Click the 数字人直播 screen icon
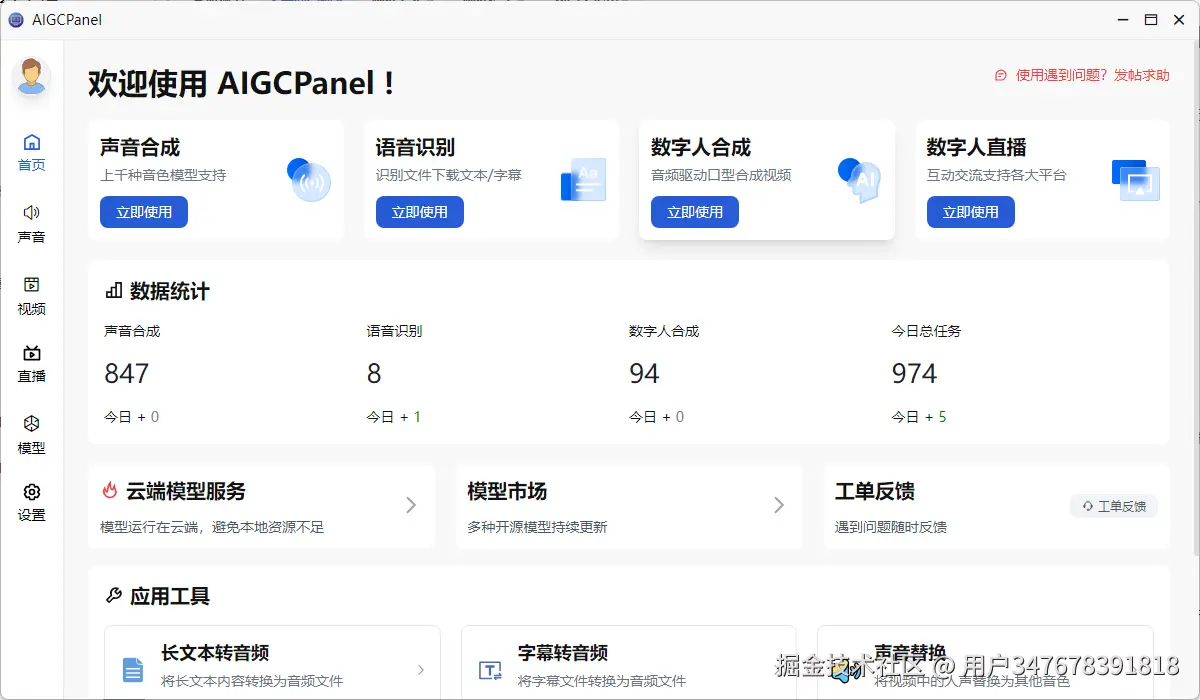 1136,180
